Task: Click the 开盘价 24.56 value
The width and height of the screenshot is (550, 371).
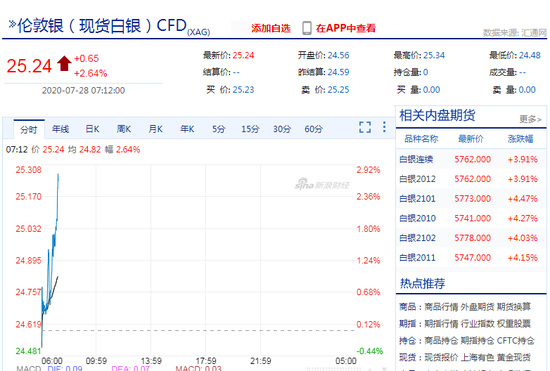Action: click(338, 55)
